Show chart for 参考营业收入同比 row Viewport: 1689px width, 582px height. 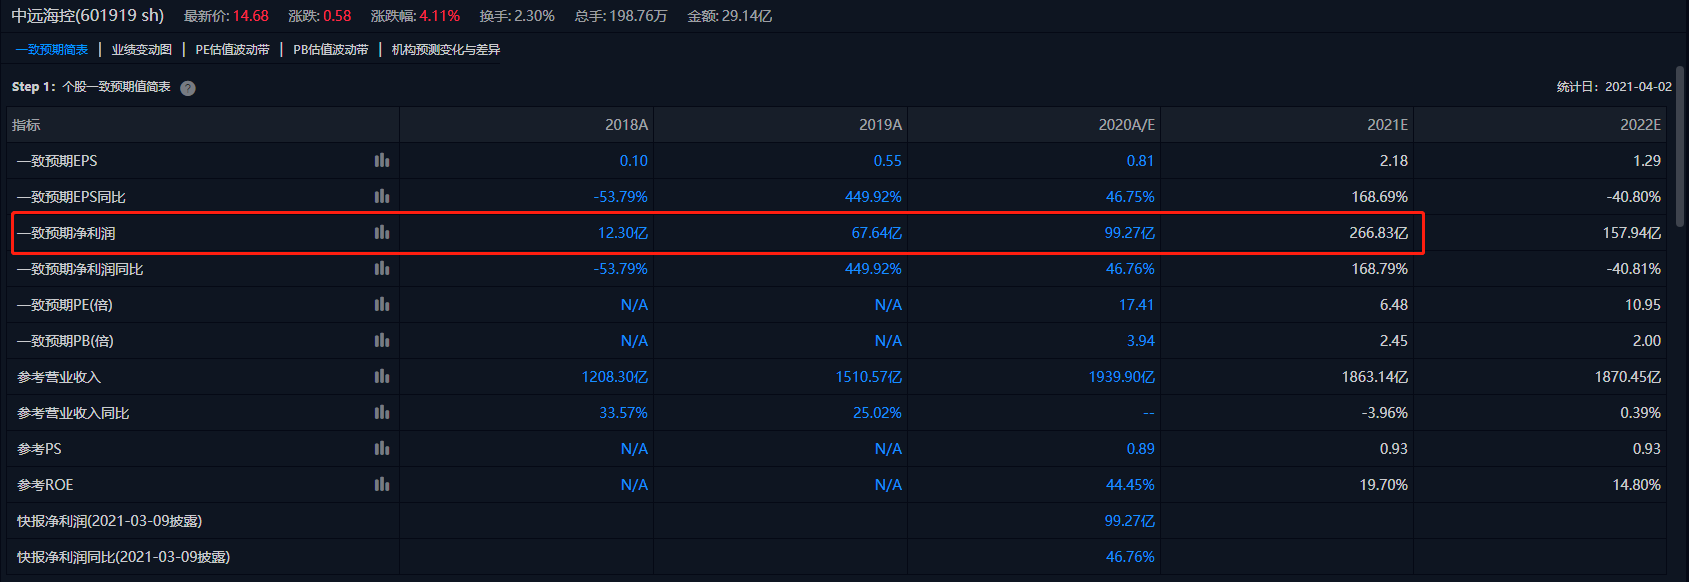382,413
